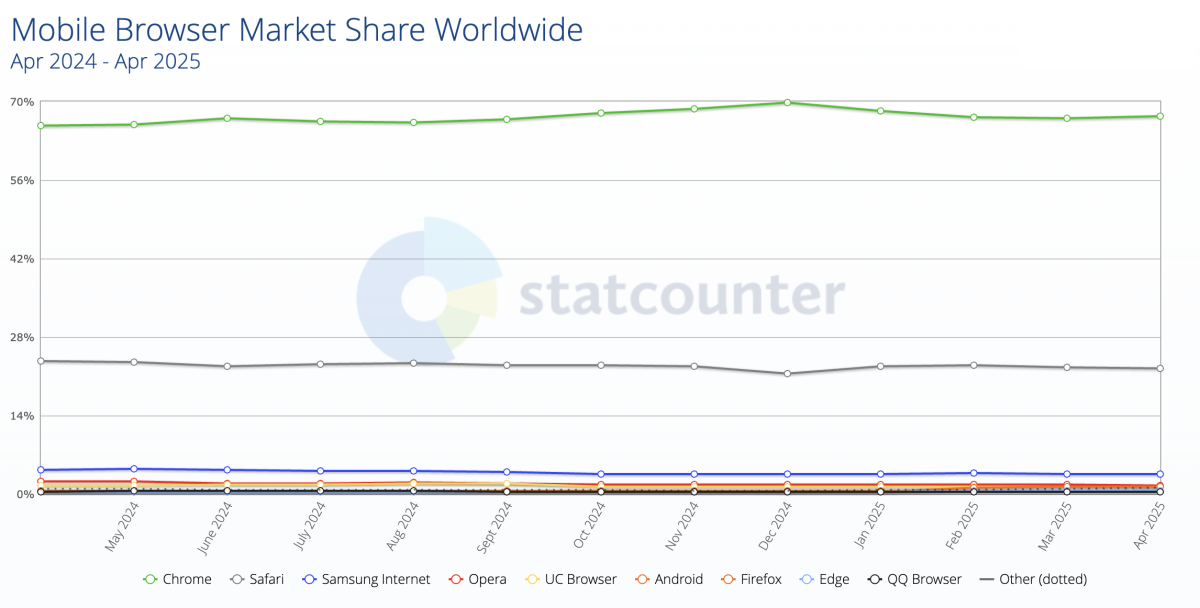Click the Apr 2024 - Apr 2025 subtitle
The height and width of the screenshot is (608, 1200).
(105, 61)
